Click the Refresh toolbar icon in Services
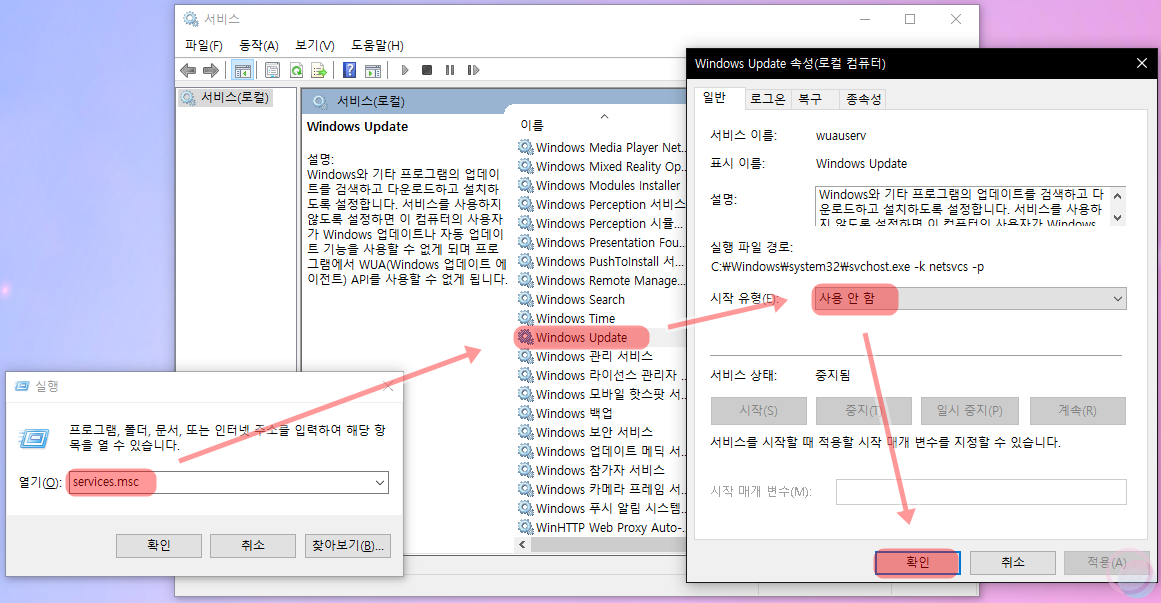 coord(296,70)
